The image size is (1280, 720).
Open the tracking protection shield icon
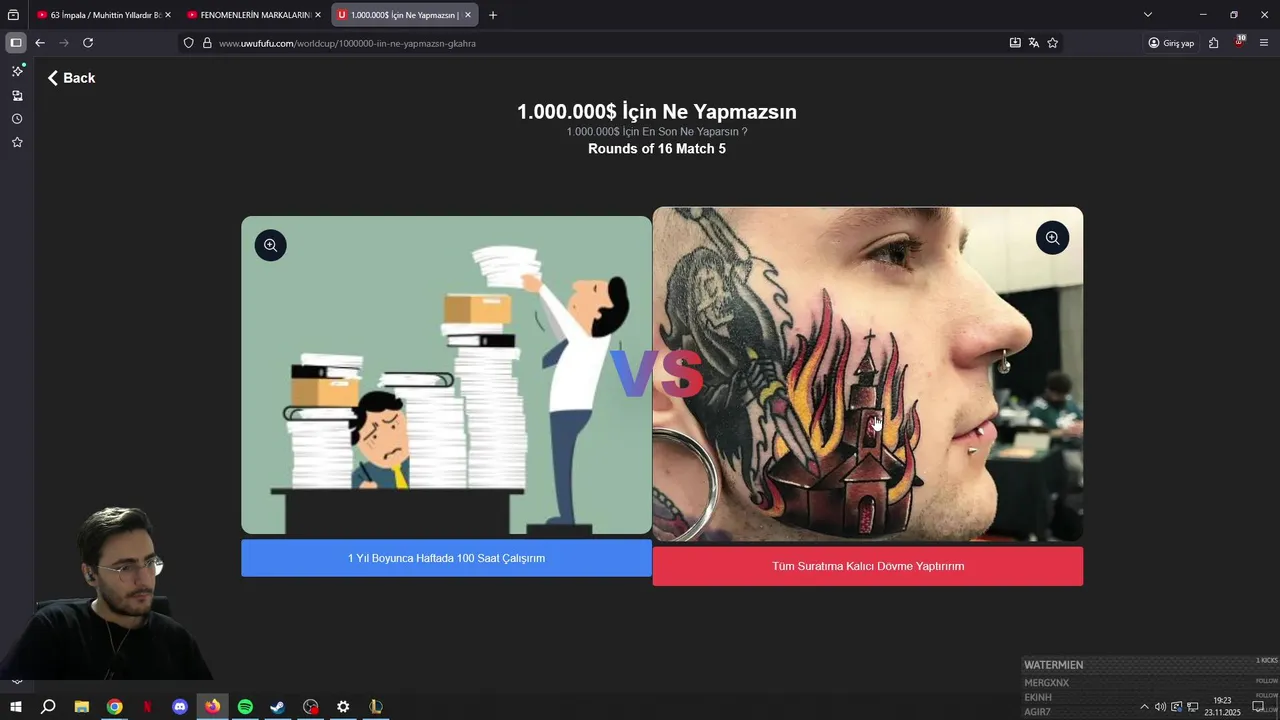point(188,43)
